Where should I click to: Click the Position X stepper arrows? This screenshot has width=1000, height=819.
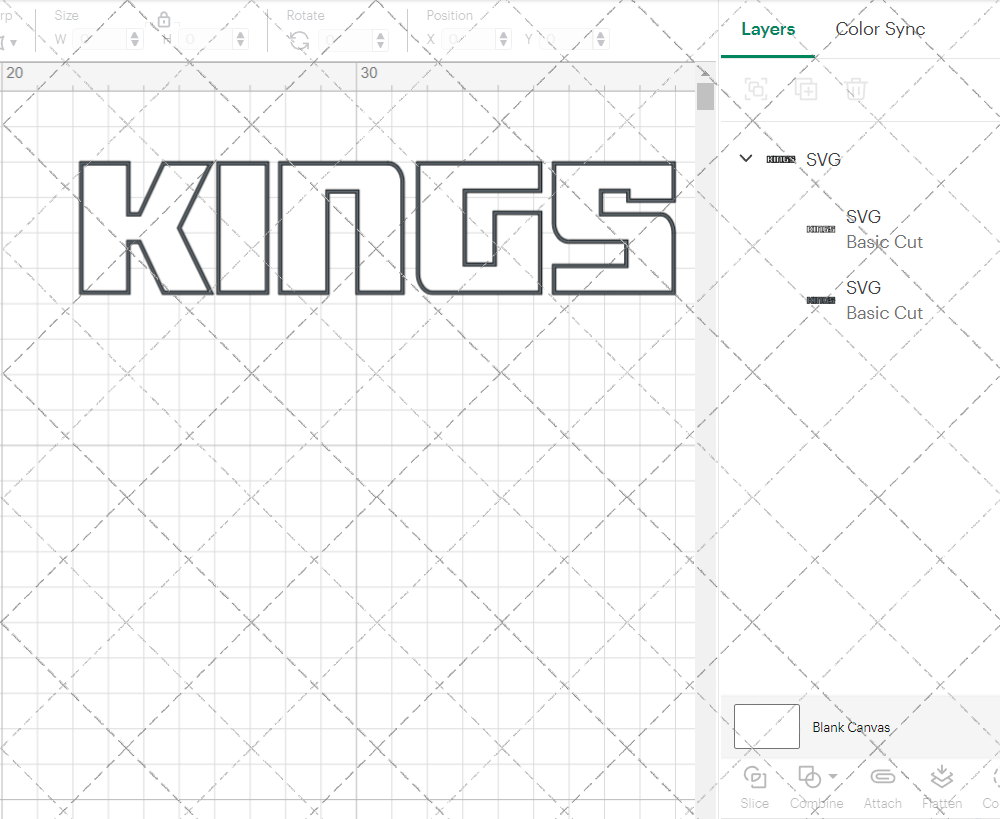(x=503, y=40)
